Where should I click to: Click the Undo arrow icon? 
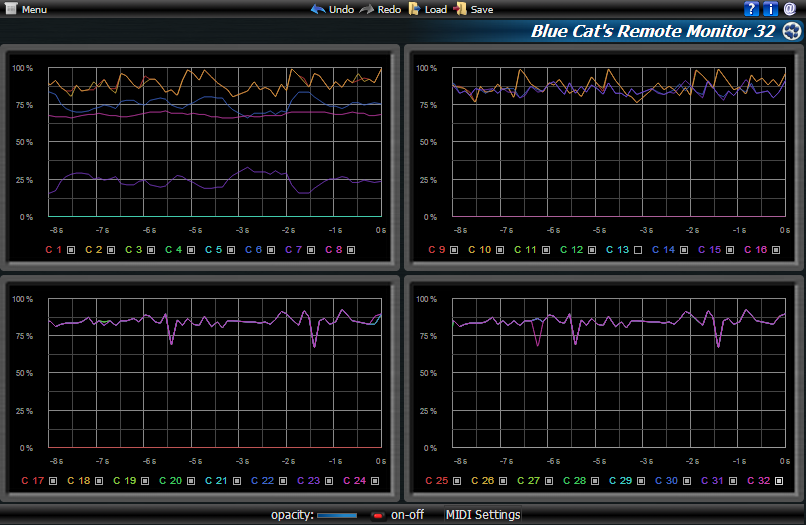(318, 9)
